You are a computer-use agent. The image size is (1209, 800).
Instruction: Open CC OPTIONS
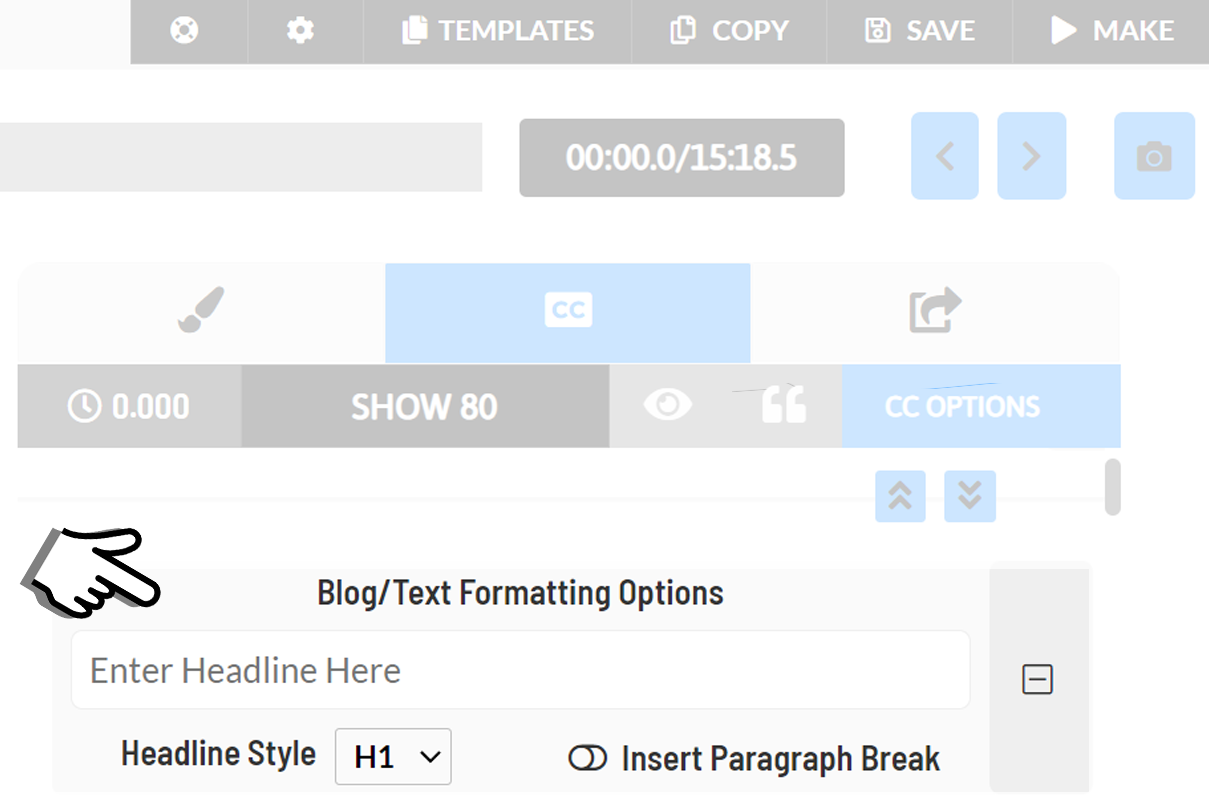[962, 405]
